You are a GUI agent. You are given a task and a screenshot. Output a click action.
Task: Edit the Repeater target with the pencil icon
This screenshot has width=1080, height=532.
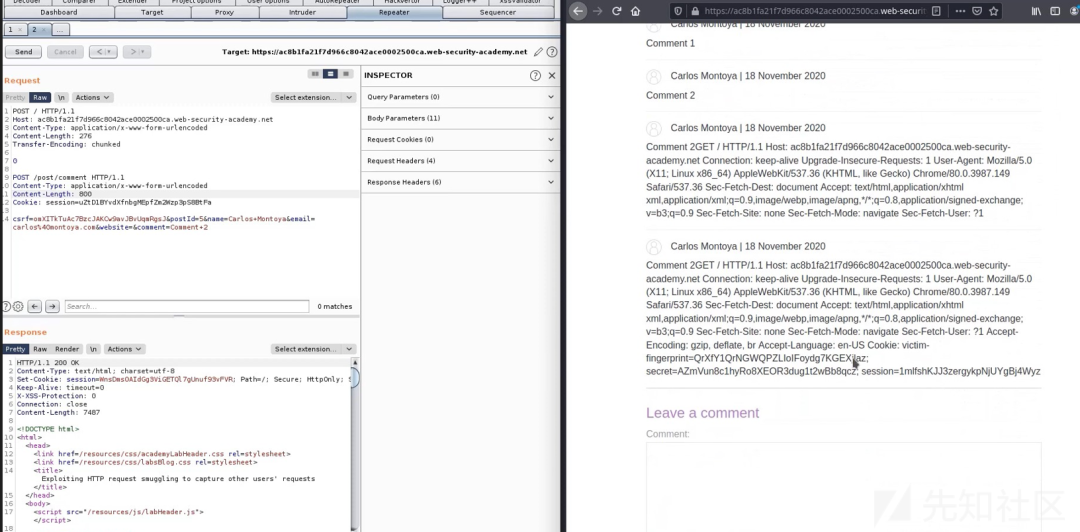tap(539, 52)
